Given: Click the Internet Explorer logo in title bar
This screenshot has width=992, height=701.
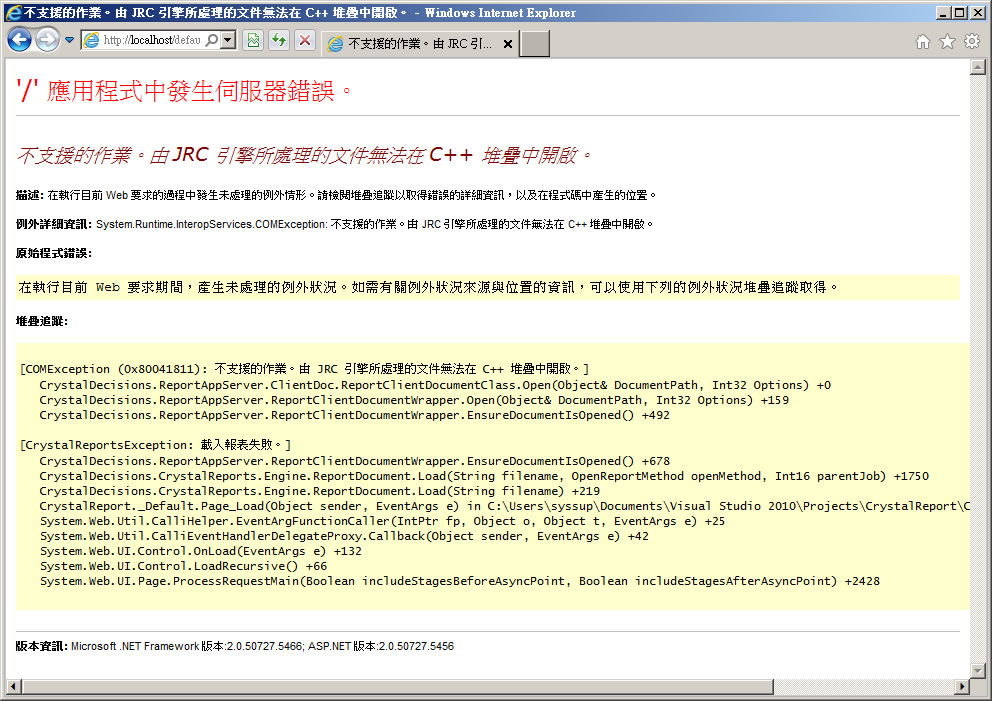Looking at the screenshot, I should [x=13, y=13].
